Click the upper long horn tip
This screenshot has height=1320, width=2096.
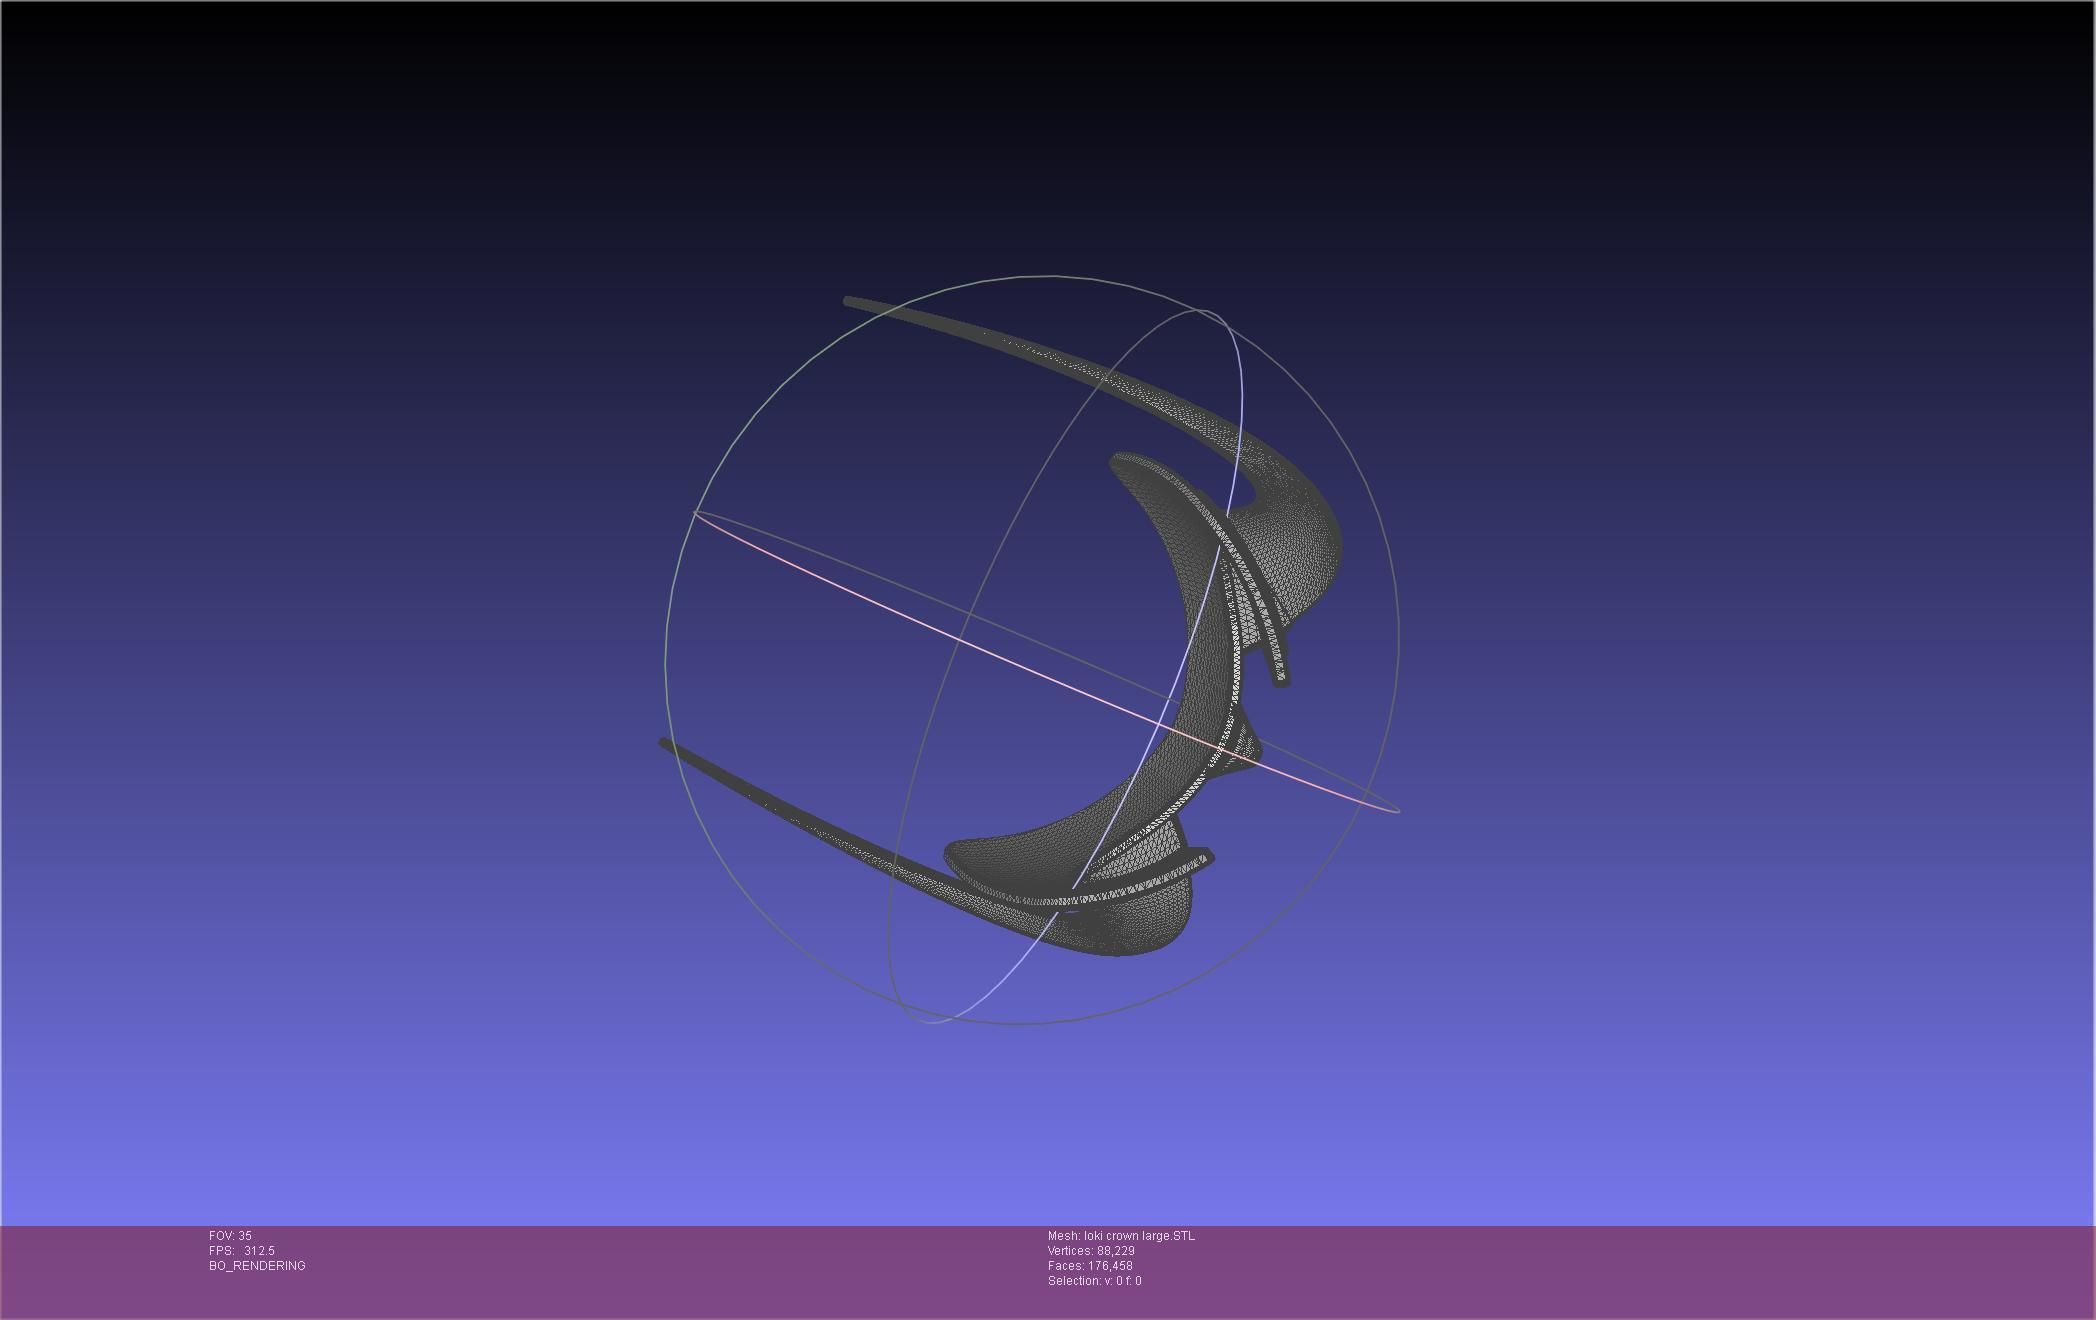point(852,302)
